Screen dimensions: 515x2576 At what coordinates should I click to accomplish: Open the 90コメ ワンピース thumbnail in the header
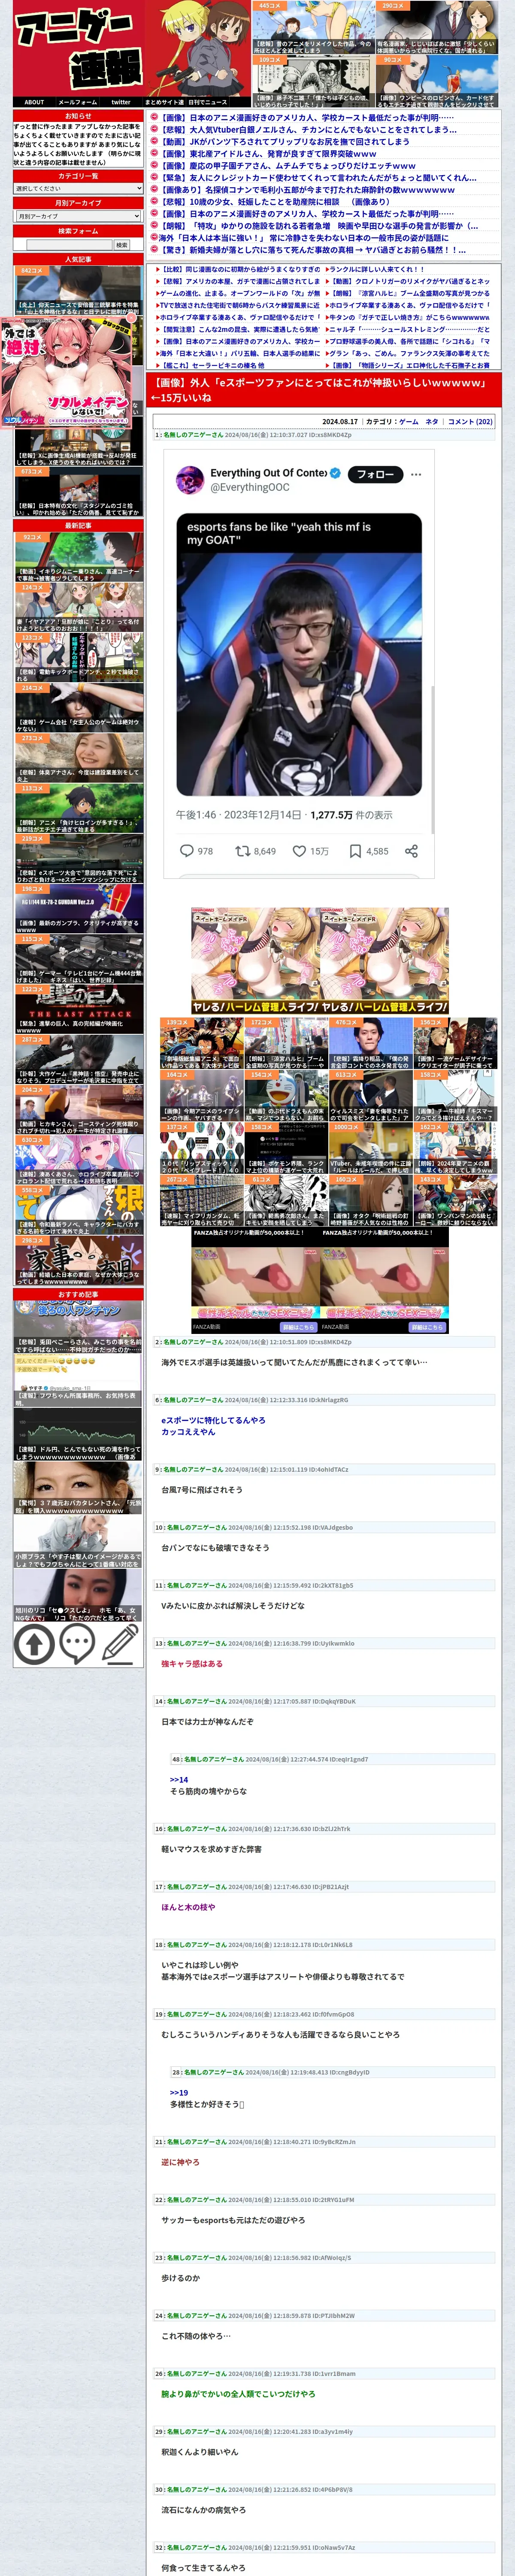pyautogui.click(x=436, y=81)
